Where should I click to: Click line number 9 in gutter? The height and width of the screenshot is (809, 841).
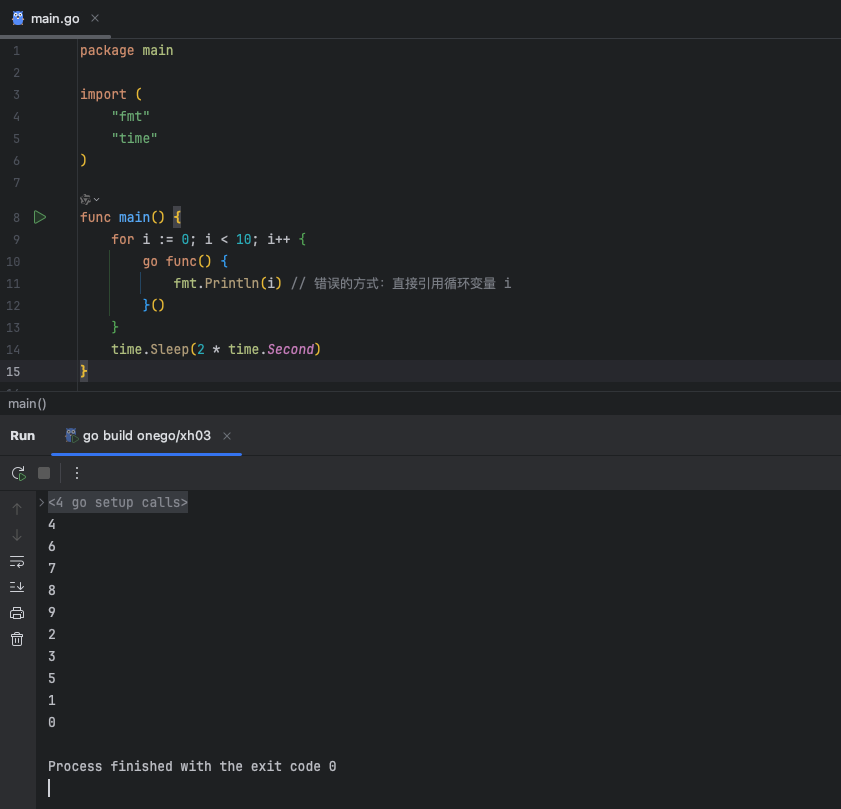pyautogui.click(x=17, y=240)
